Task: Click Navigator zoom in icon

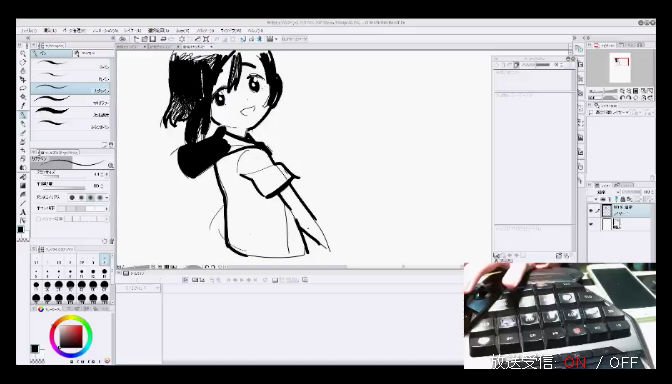Action: click(x=629, y=91)
